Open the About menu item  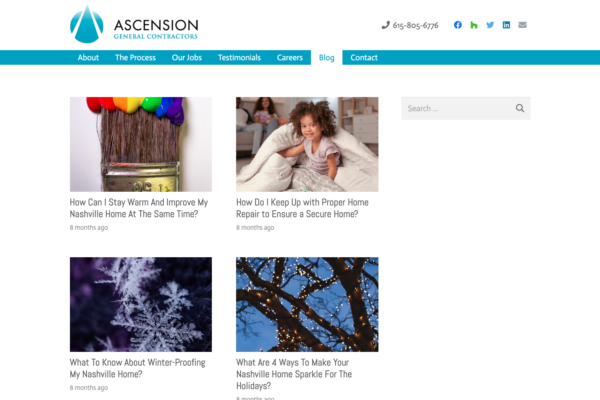pyautogui.click(x=88, y=57)
